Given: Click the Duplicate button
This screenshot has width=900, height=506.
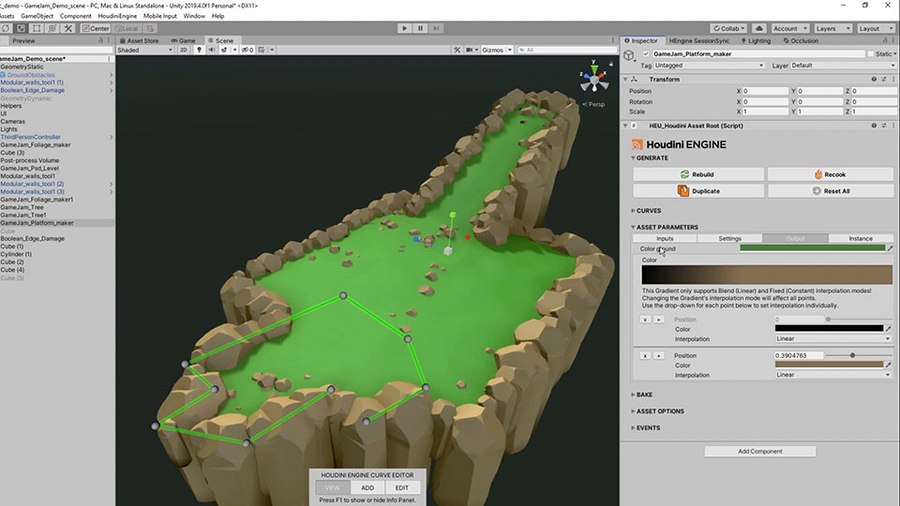Looking at the screenshot, I should click(699, 191).
